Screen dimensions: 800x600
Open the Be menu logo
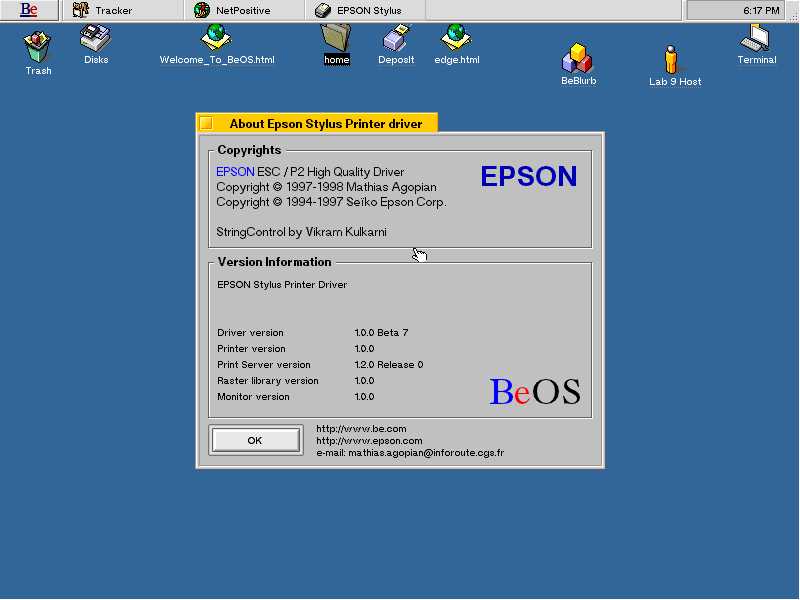29,10
